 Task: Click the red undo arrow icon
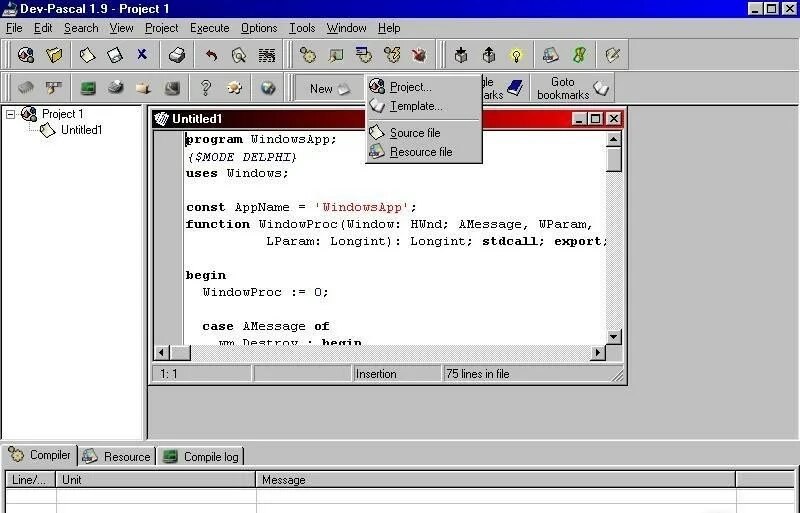coord(211,55)
